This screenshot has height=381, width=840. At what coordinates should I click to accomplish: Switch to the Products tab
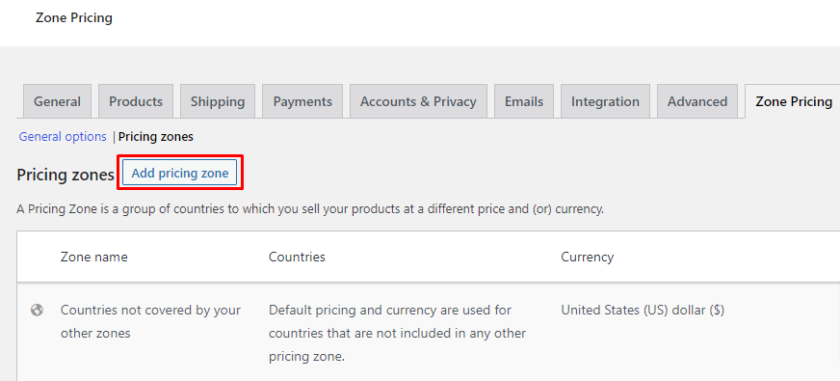point(136,101)
